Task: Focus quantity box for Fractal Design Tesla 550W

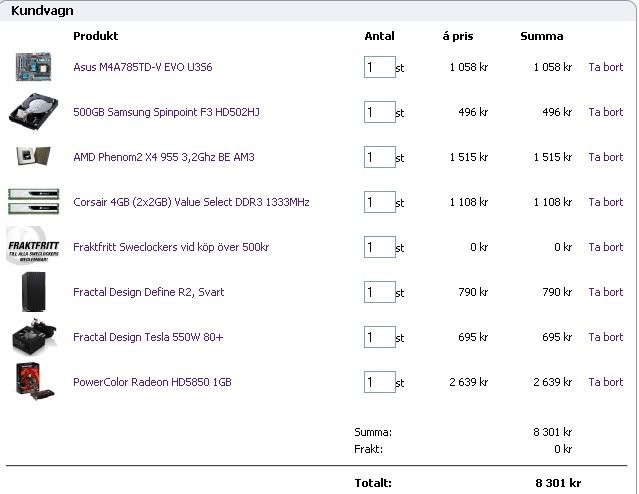Action: click(x=379, y=337)
